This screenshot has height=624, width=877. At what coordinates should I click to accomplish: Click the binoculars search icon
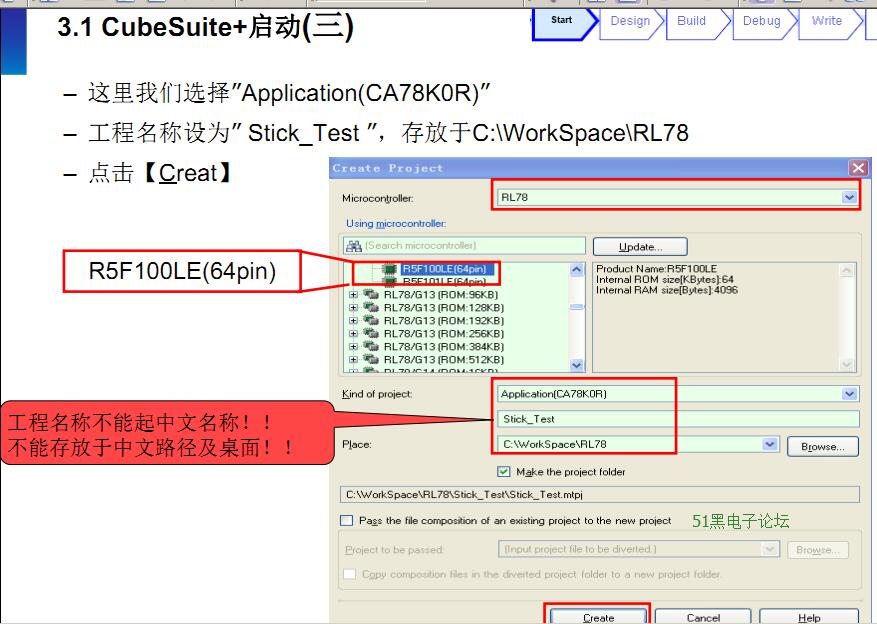click(x=353, y=246)
